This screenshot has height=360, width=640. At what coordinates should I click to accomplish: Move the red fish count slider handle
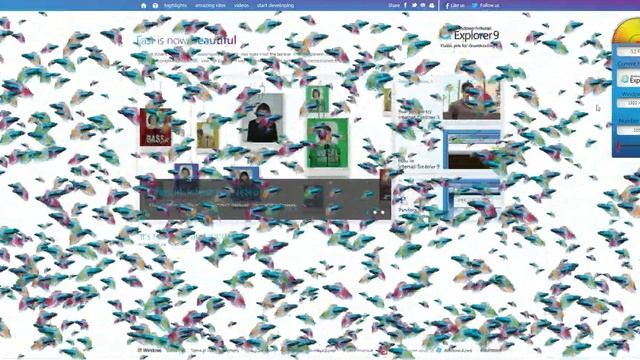pyautogui.click(x=619, y=146)
